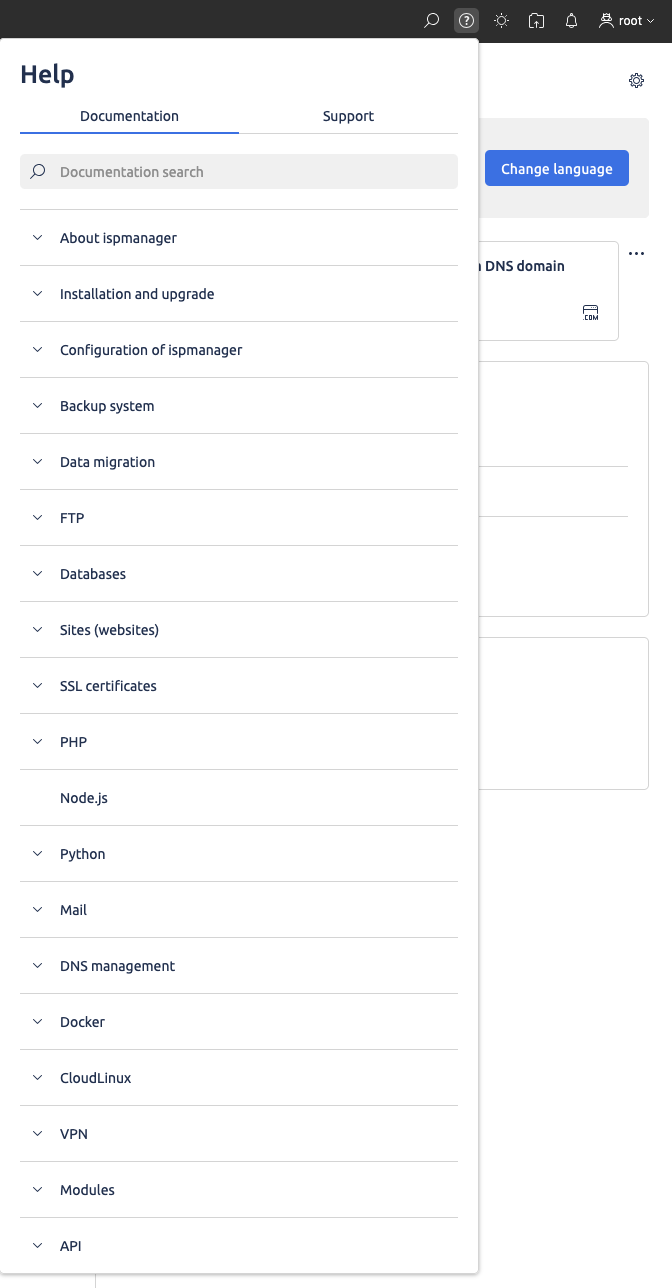Toggle the light/dark theme sun icon

click(501, 20)
